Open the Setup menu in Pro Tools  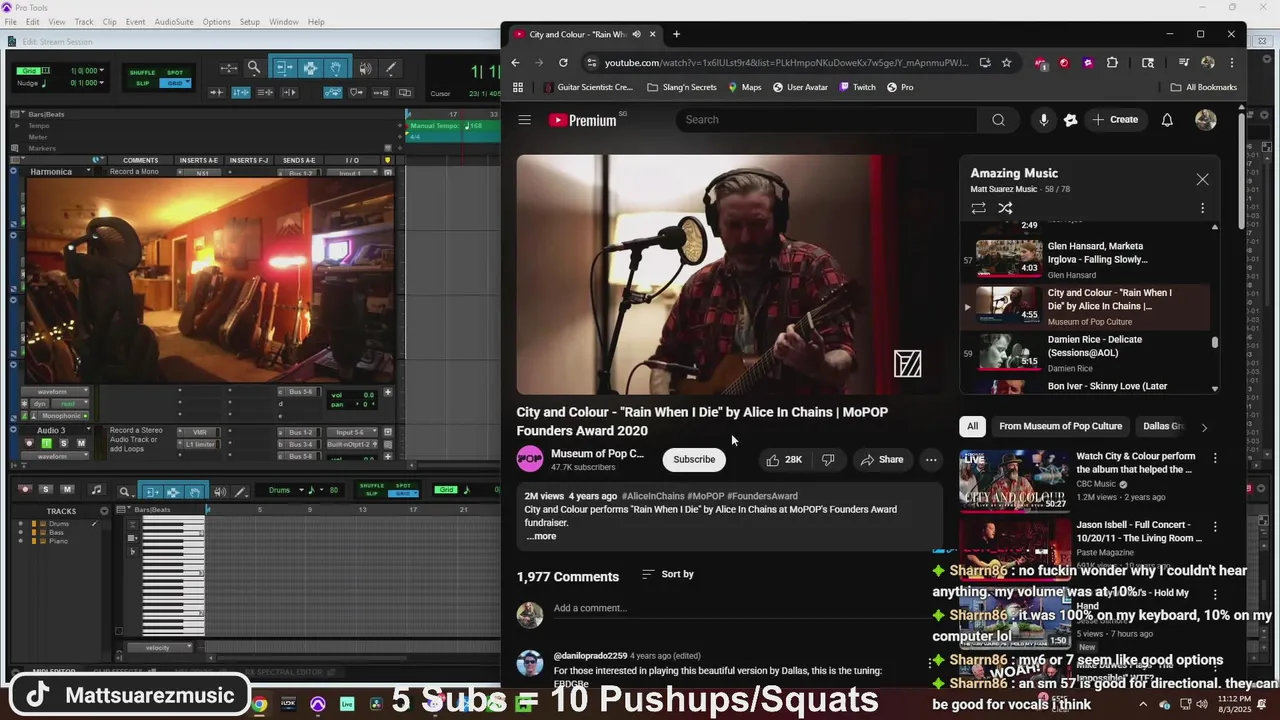250,22
